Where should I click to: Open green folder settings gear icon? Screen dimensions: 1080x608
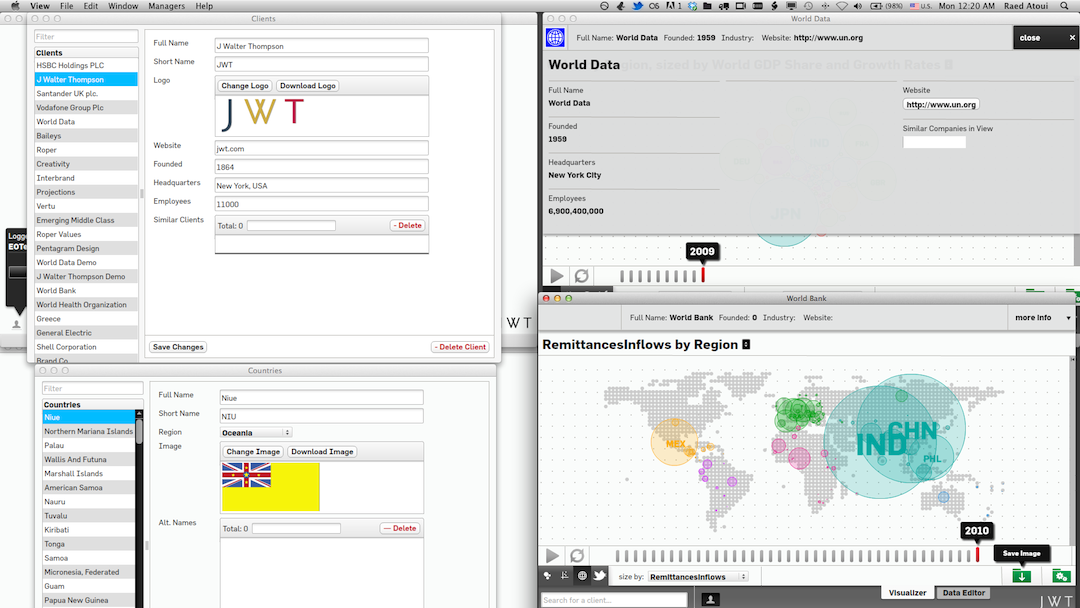(x=1060, y=576)
